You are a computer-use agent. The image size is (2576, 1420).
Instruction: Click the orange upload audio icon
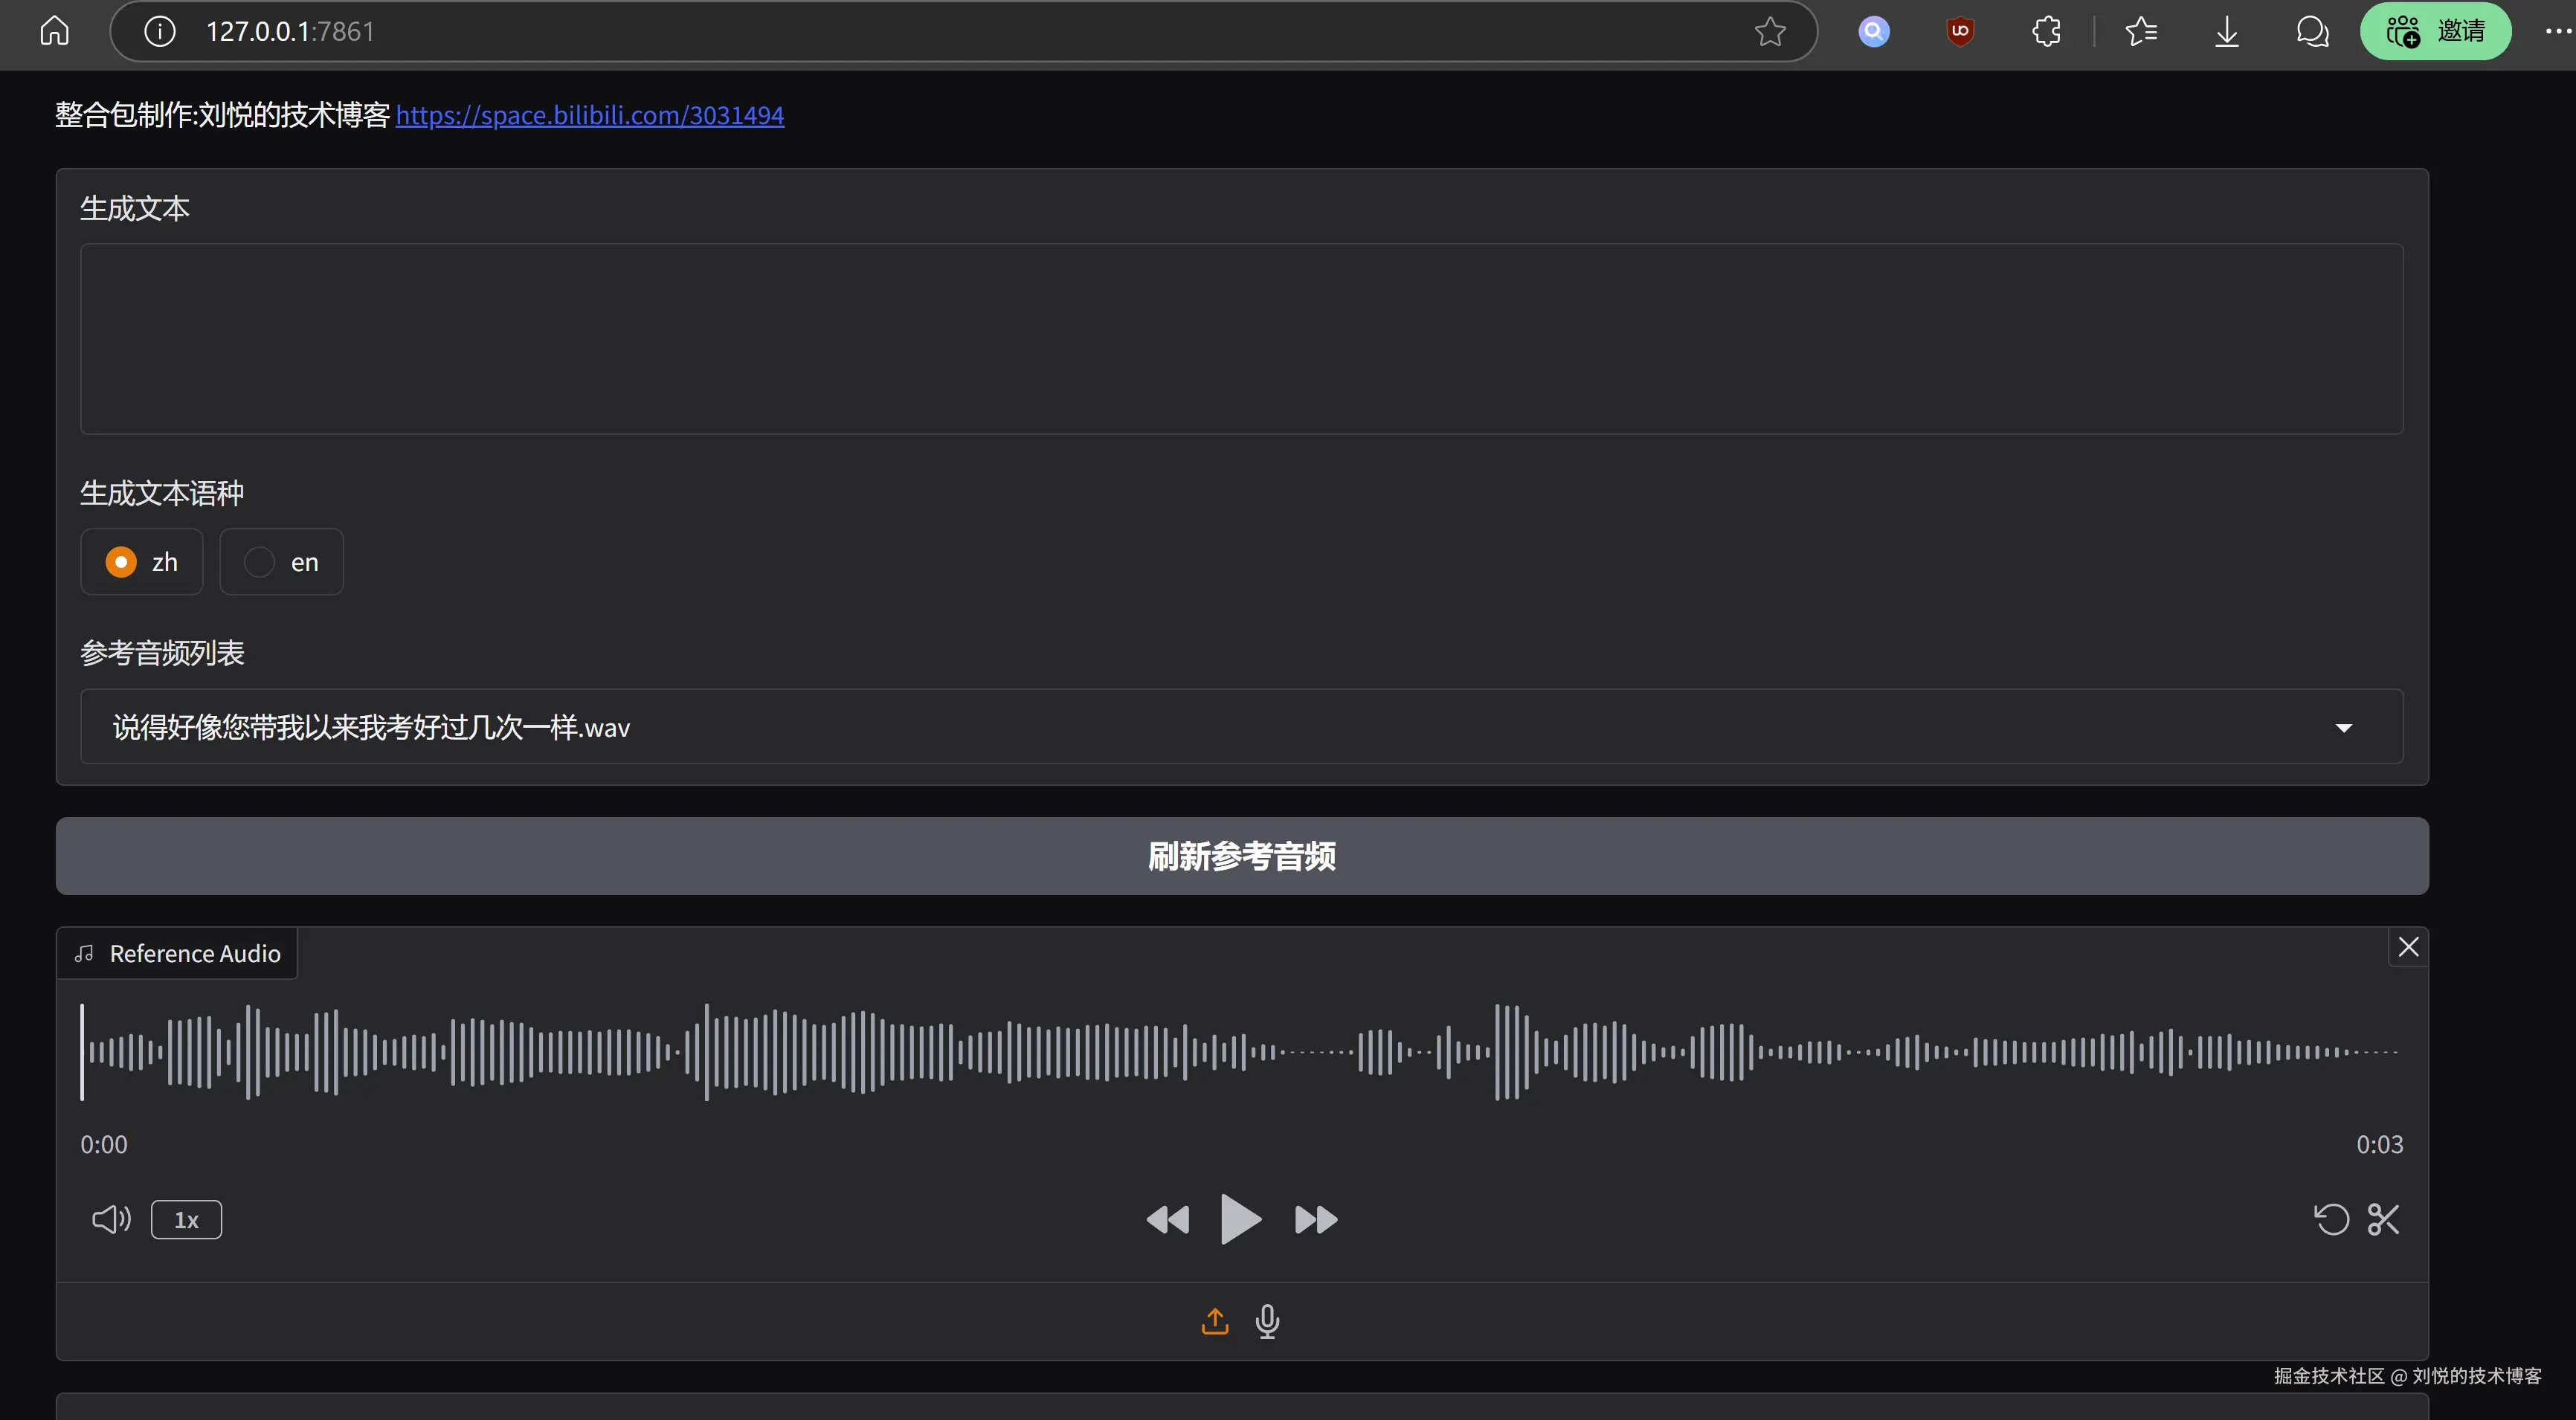click(1214, 1321)
